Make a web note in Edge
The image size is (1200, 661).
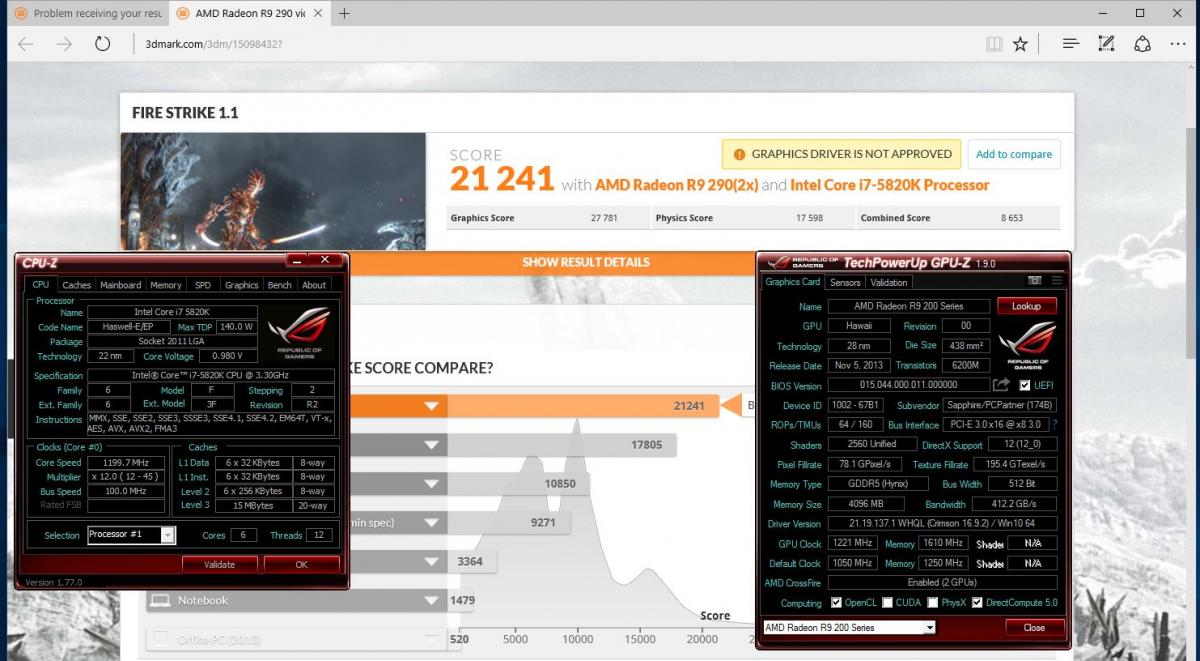coord(1106,44)
